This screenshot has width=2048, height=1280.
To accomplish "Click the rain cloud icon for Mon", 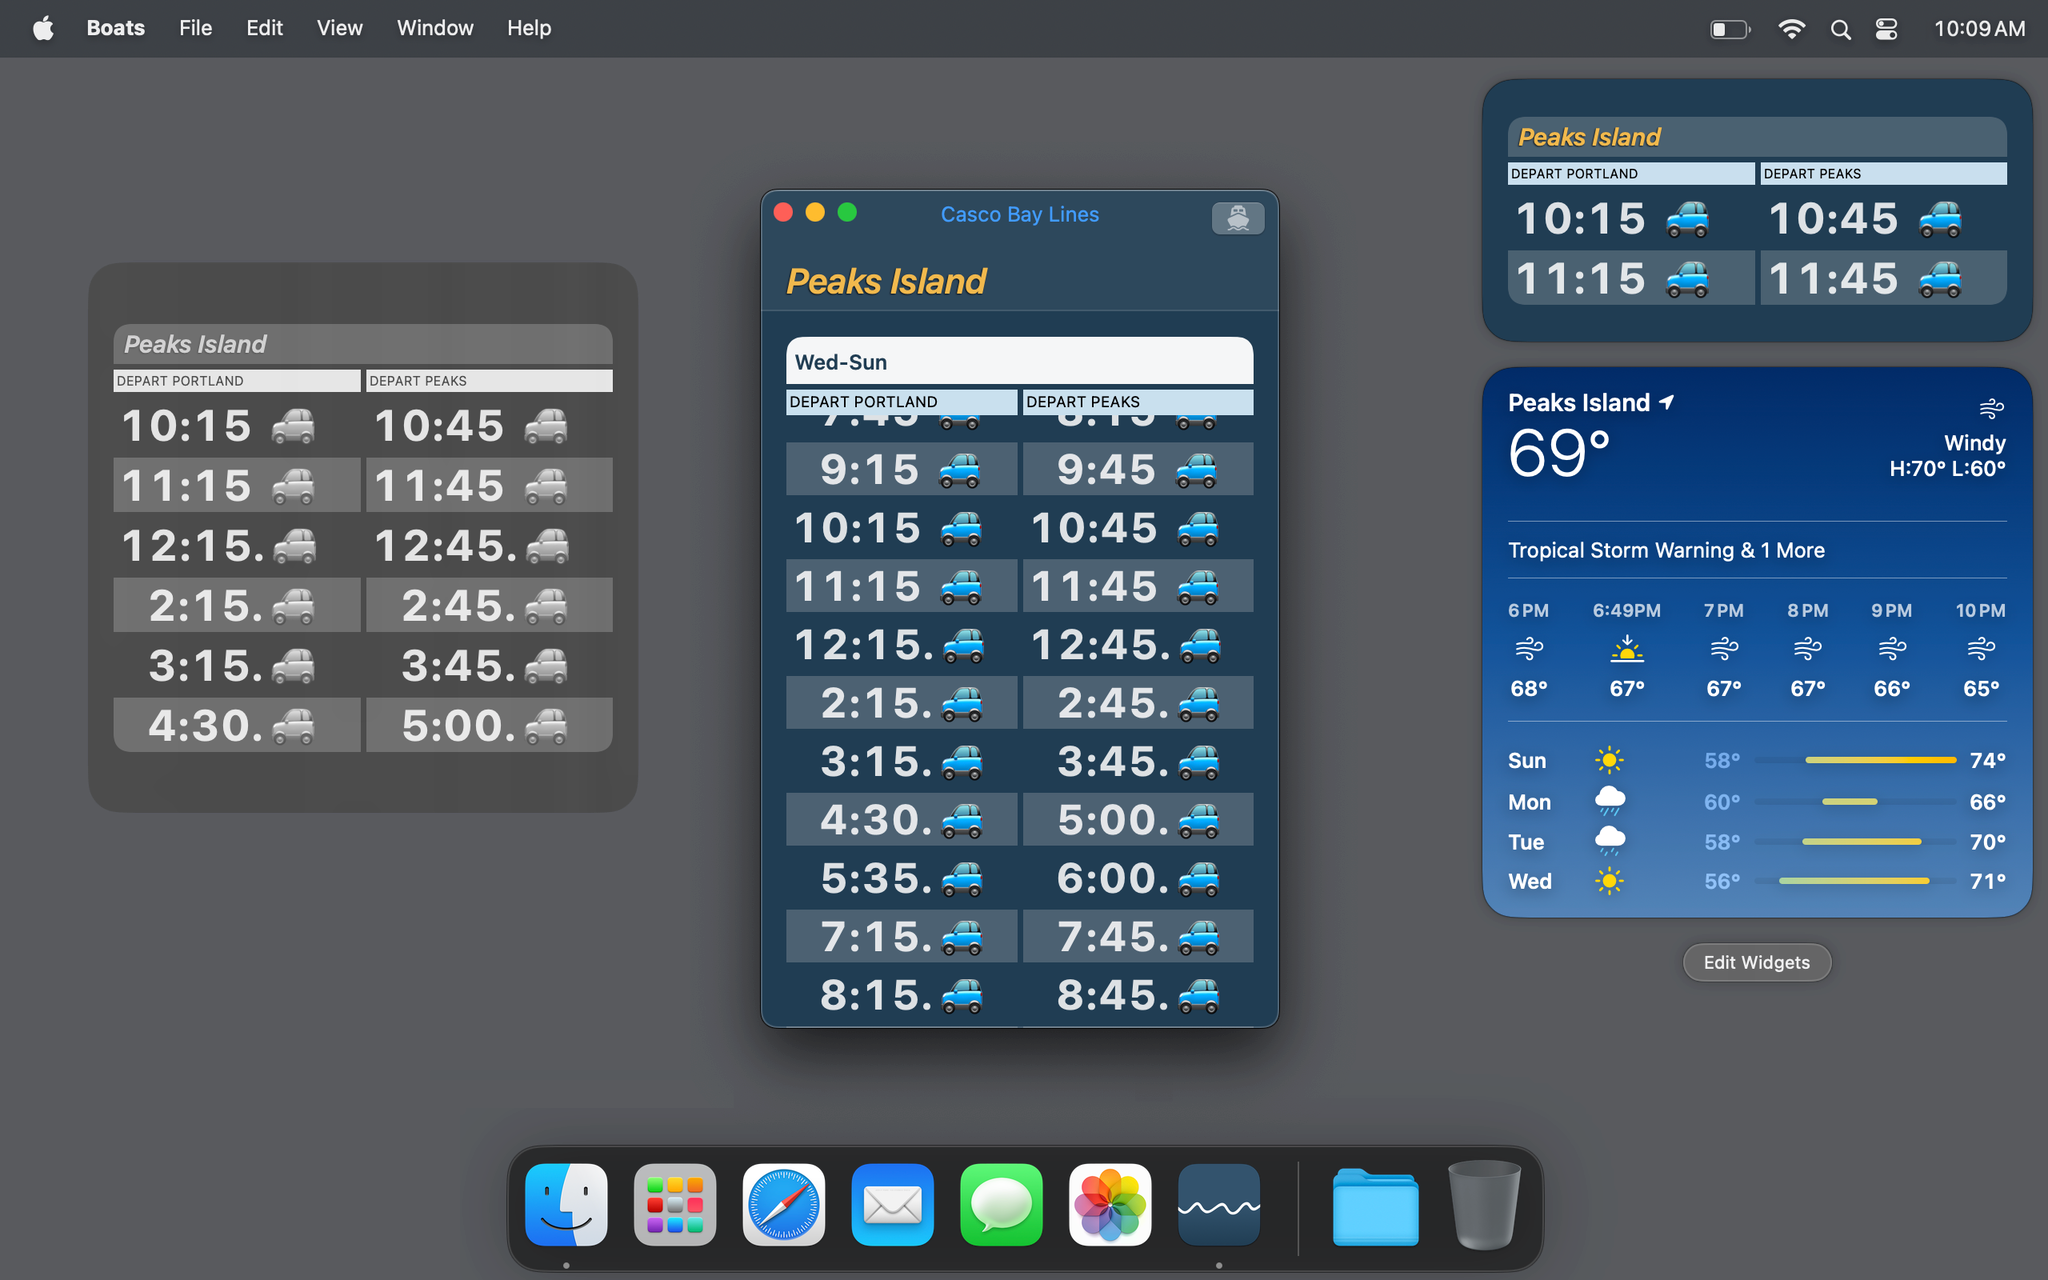I will 1609,801.
